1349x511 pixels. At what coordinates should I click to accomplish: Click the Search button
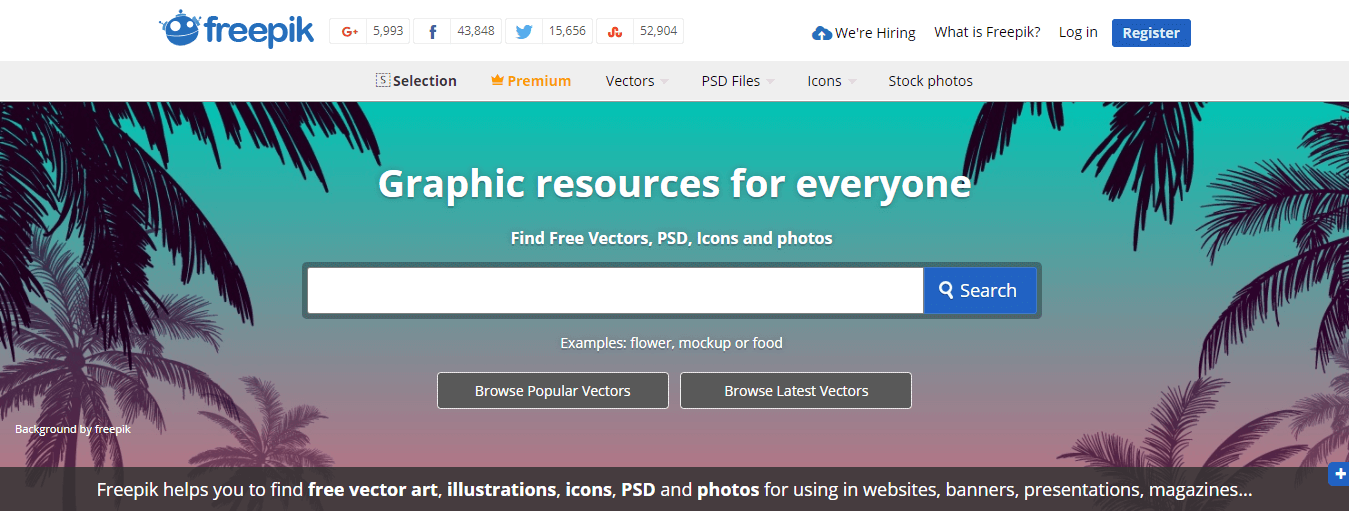[980, 290]
